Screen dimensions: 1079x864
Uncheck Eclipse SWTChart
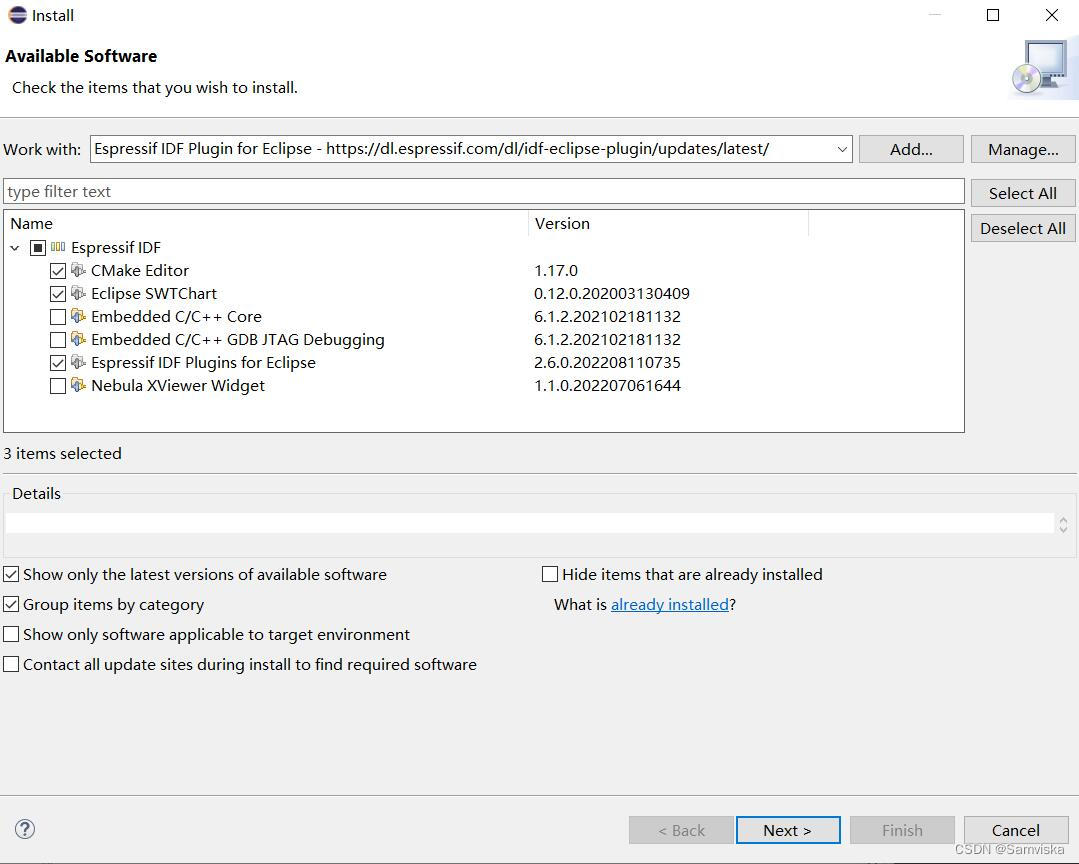click(x=57, y=293)
